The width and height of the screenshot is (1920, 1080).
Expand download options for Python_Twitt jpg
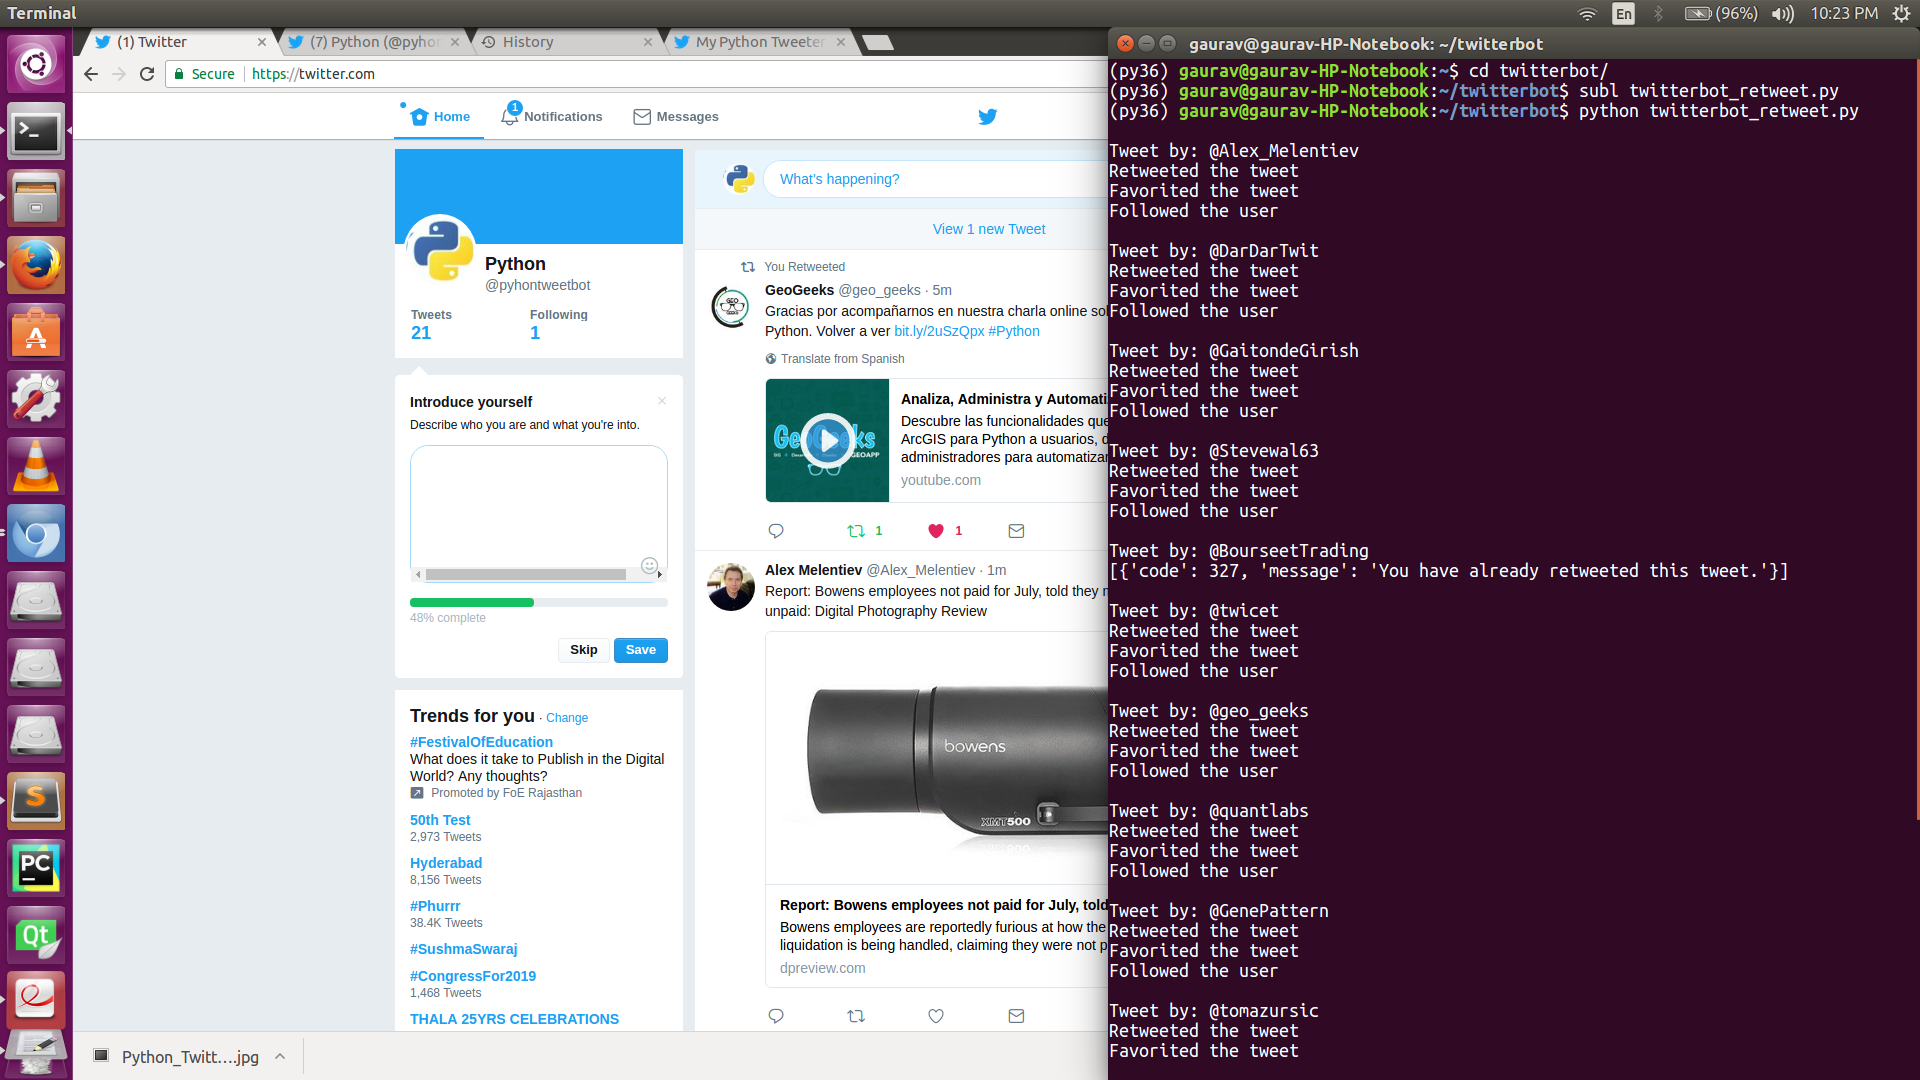coord(281,1056)
